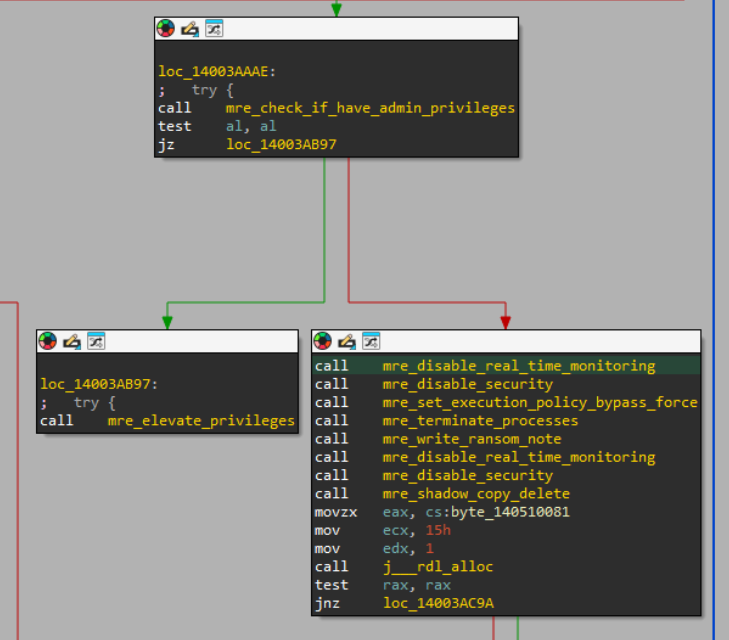Click group nodes icon on loc_14003AB97 node
The height and width of the screenshot is (640, 729).
click(x=96, y=341)
